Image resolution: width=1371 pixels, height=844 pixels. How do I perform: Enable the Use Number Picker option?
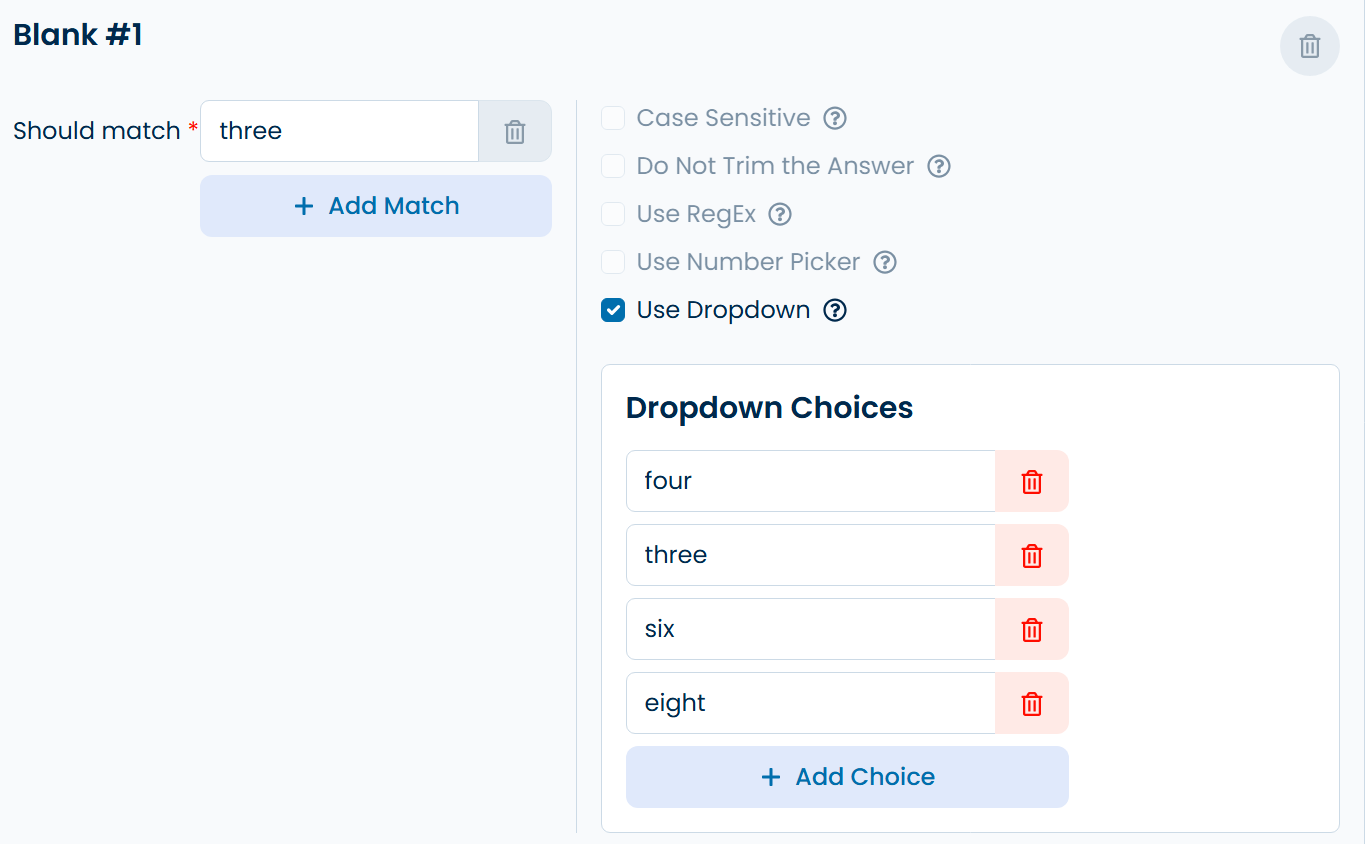tap(612, 262)
